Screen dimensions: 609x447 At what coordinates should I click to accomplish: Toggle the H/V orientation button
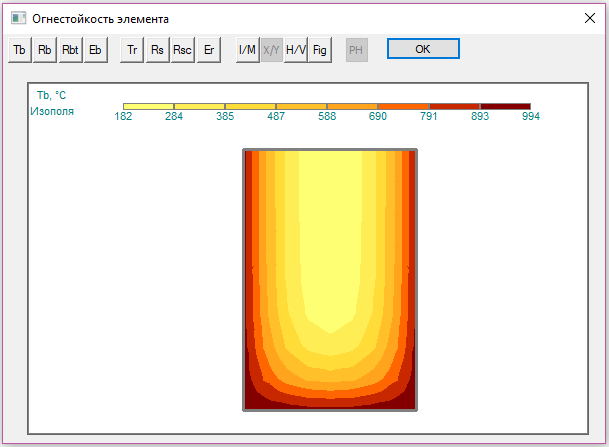click(296, 50)
